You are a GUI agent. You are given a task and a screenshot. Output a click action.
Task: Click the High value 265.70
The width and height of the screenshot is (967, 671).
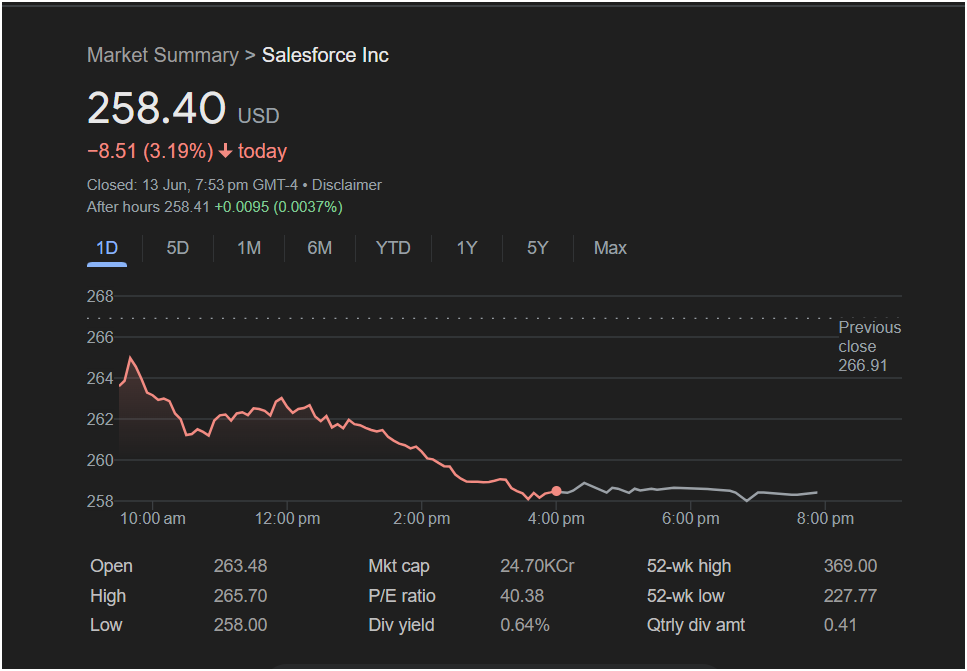[x=240, y=596]
